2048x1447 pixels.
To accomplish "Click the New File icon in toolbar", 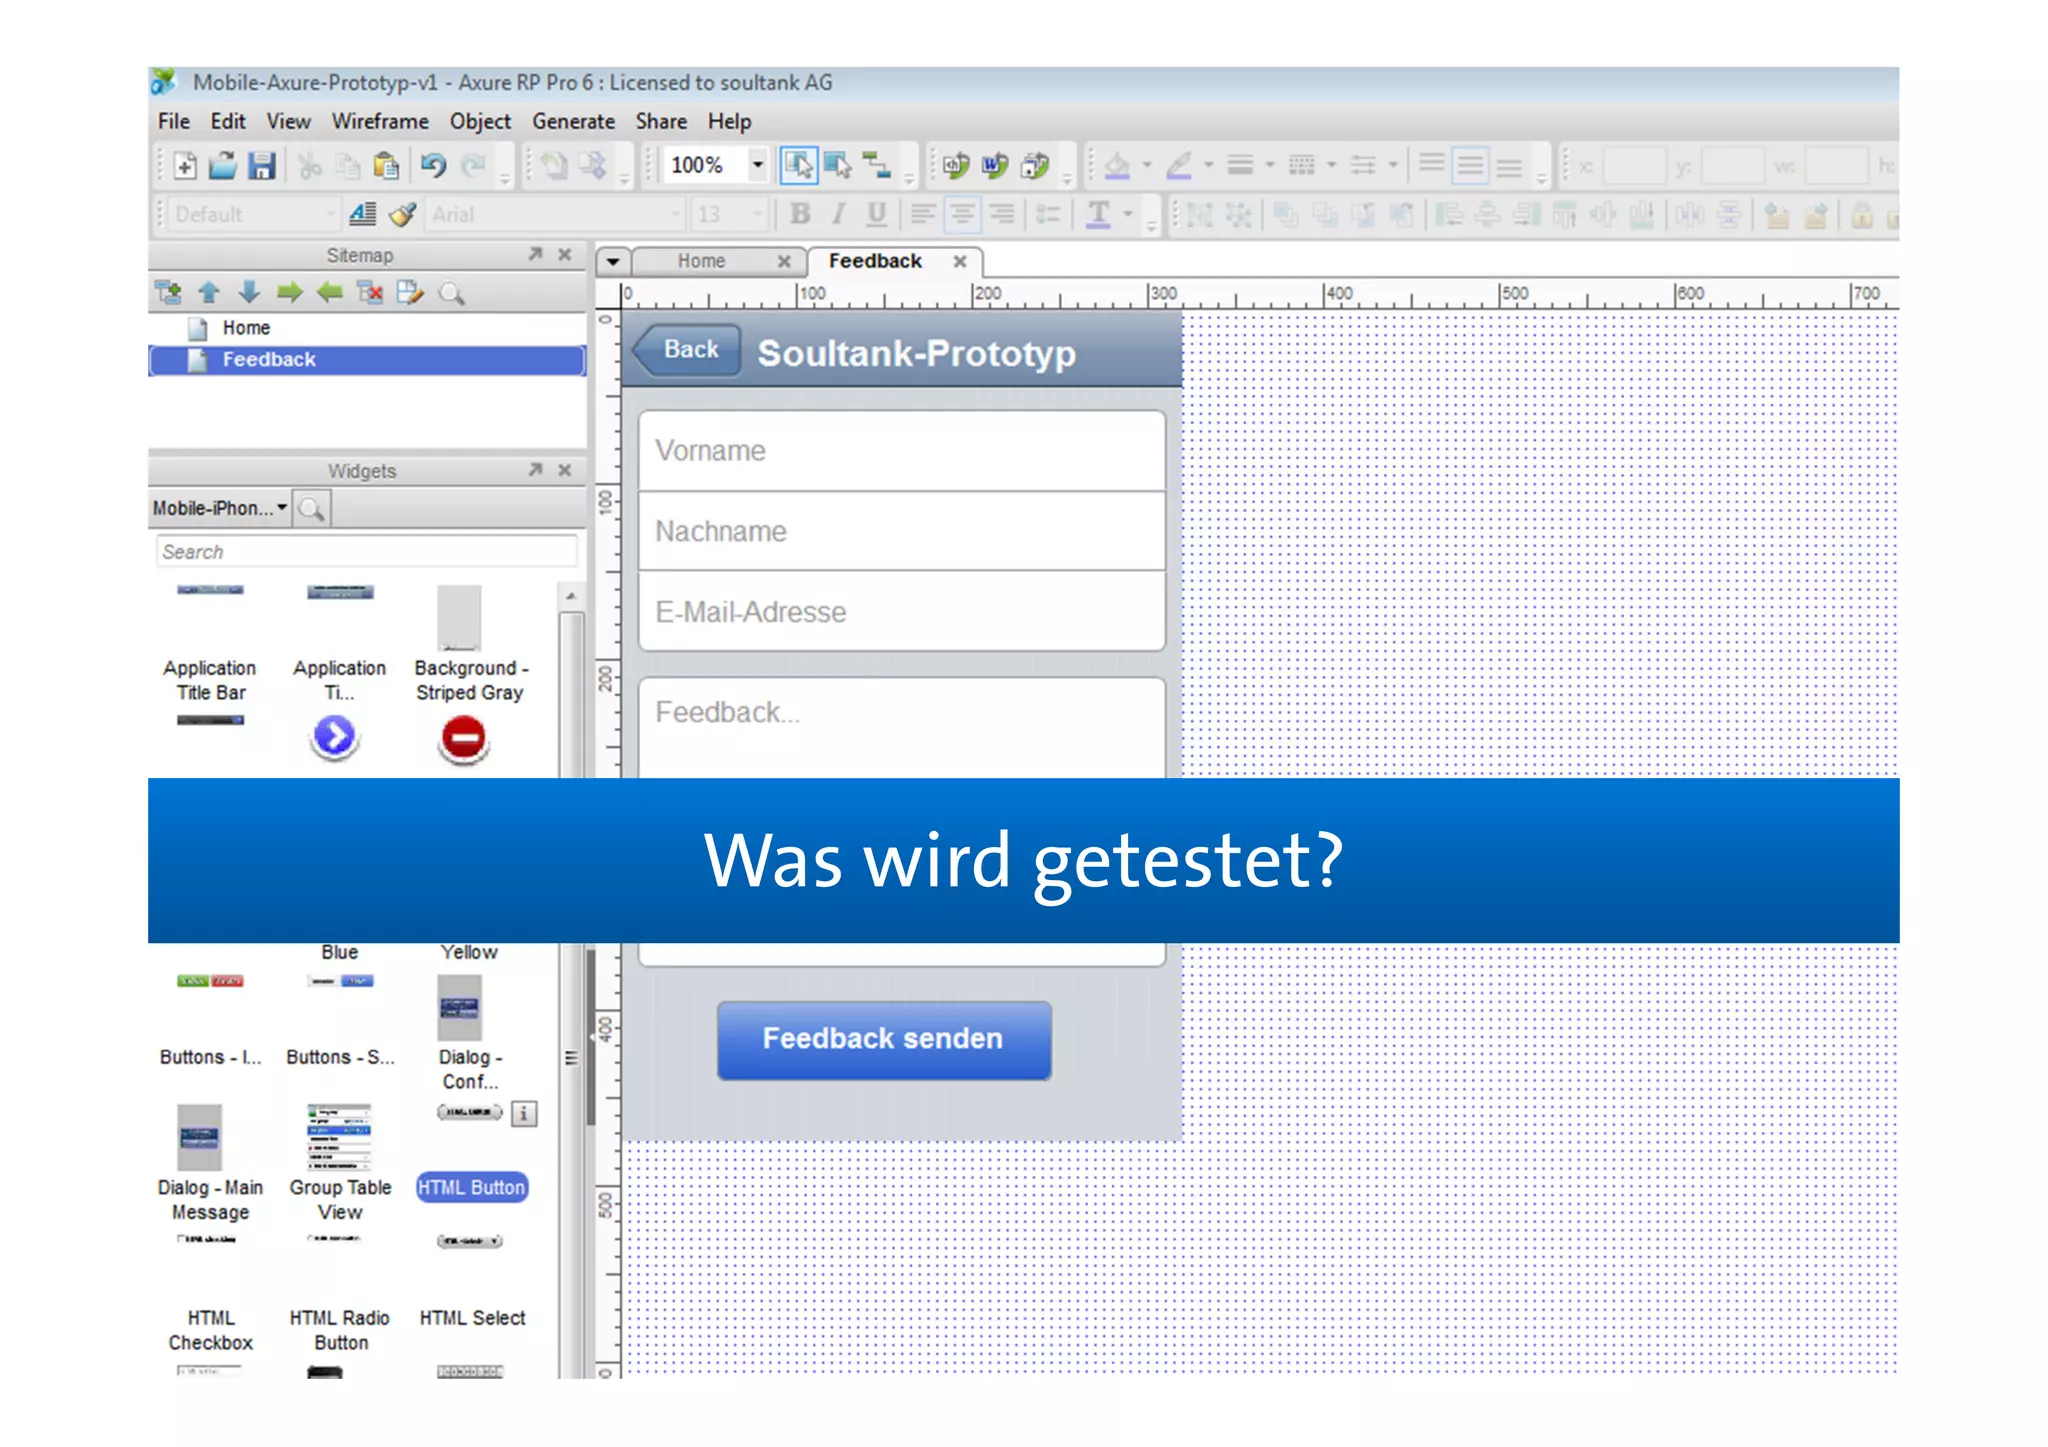I will click(185, 165).
